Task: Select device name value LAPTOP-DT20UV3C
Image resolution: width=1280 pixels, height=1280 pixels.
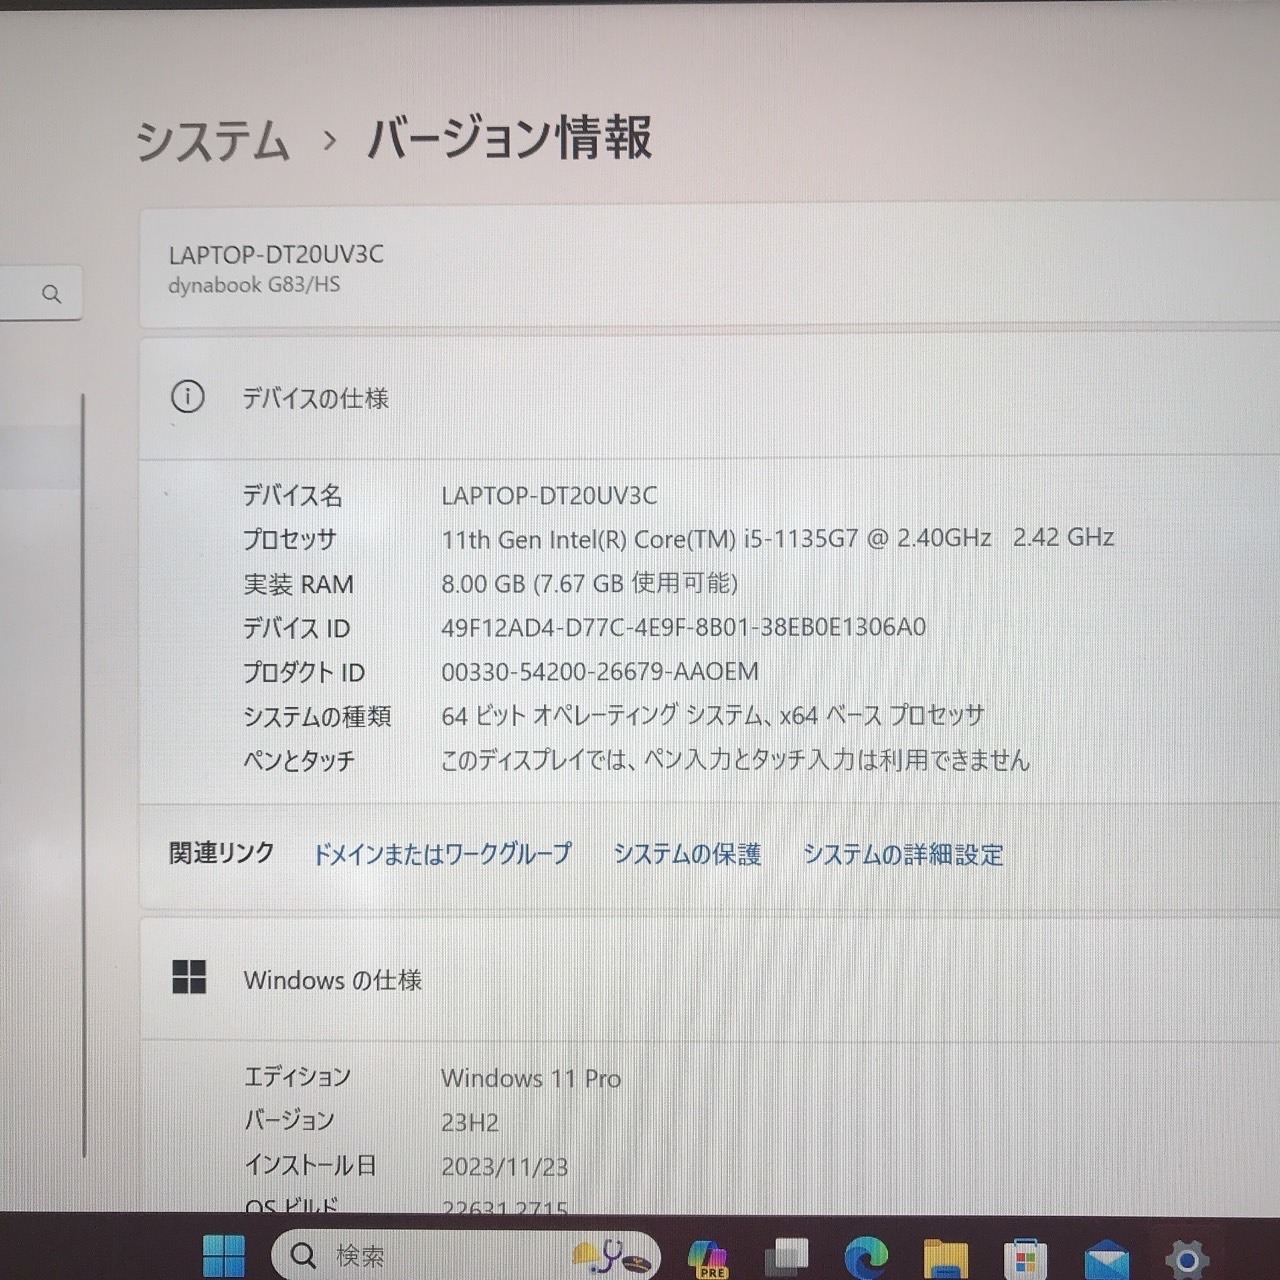Action: (x=549, y=495)
